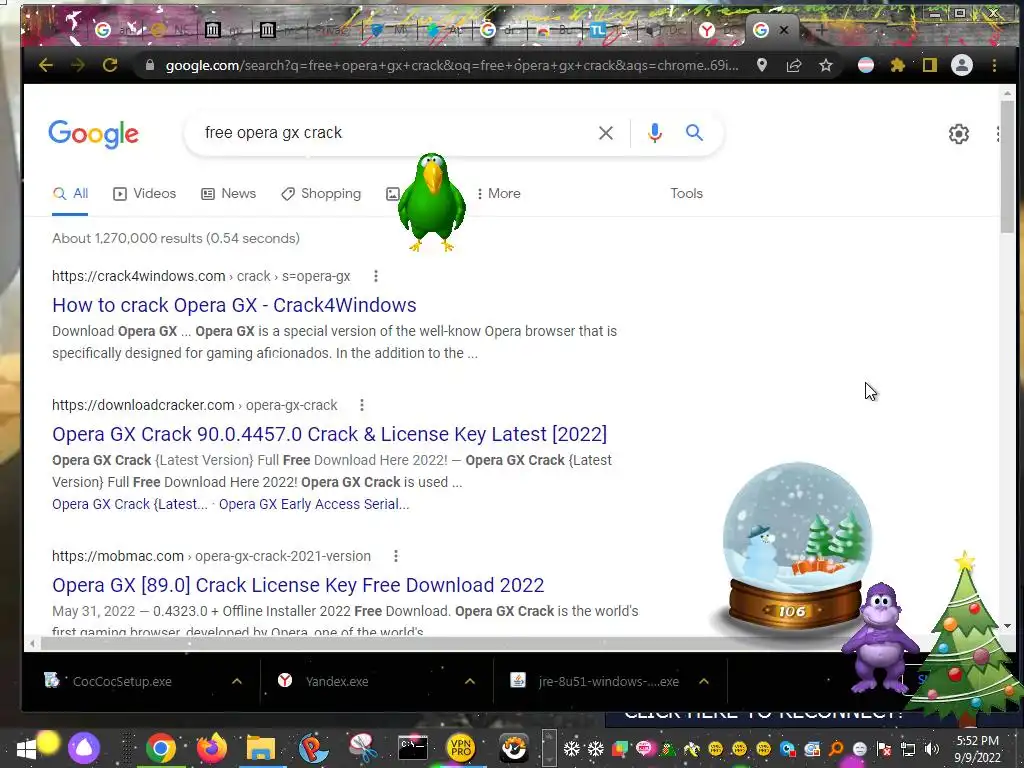Open the search Tools options
Image resolution: width=1024 pixels, height=768 pixels.
(x=686, y=194)
